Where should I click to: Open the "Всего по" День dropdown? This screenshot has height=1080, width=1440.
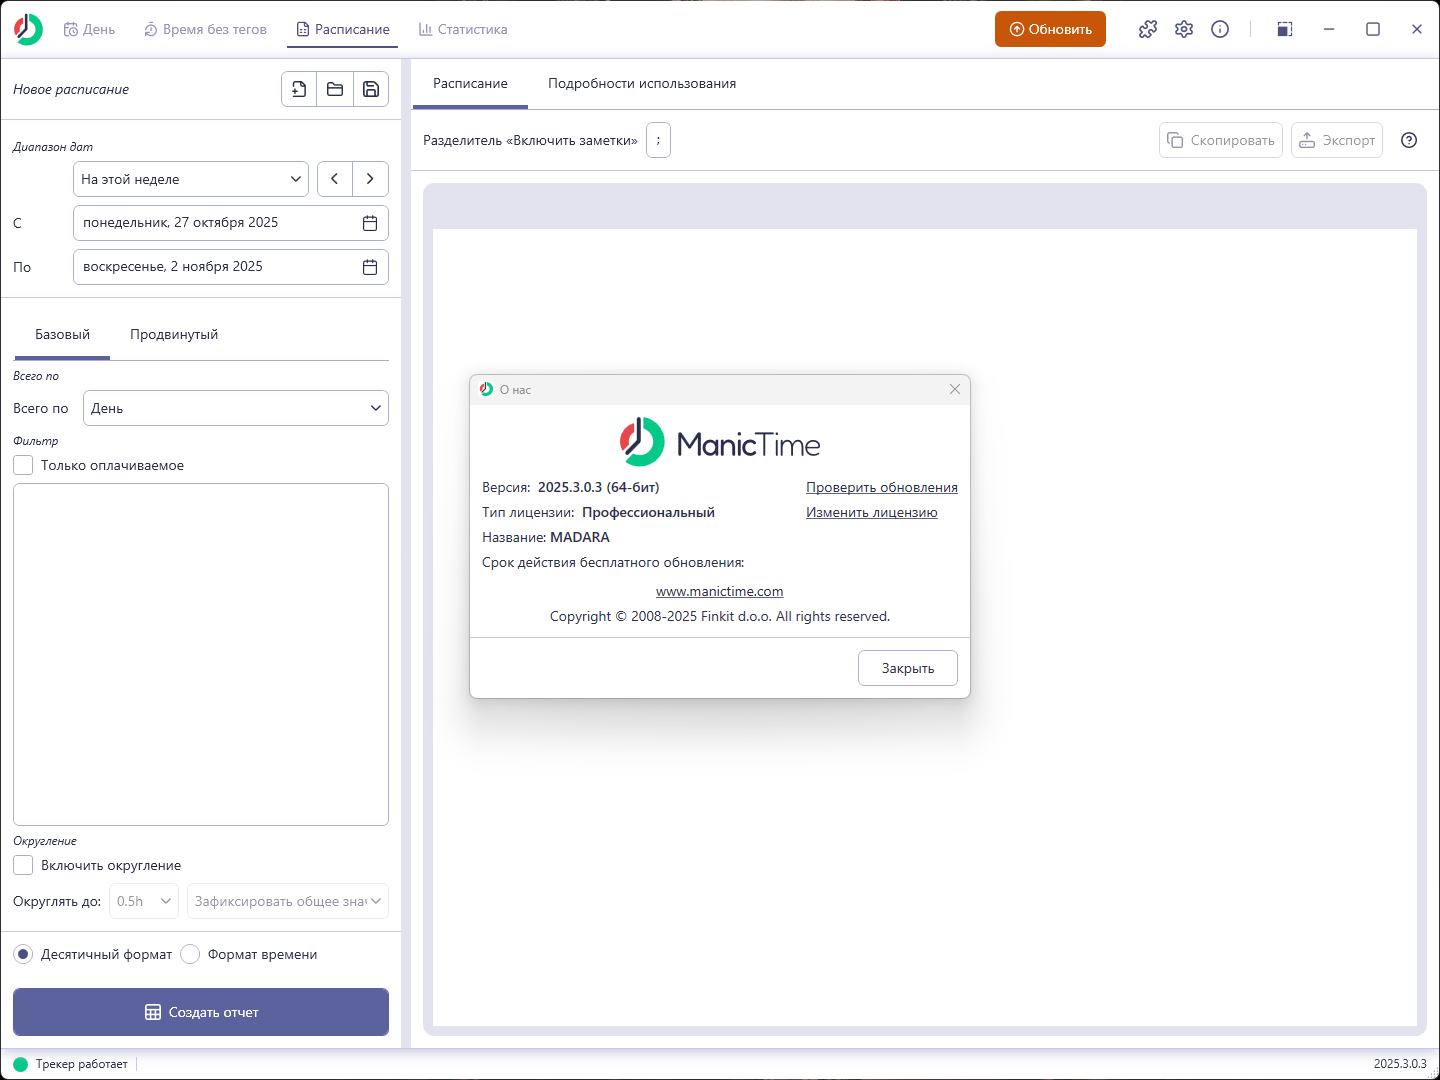tap(236, 408)
